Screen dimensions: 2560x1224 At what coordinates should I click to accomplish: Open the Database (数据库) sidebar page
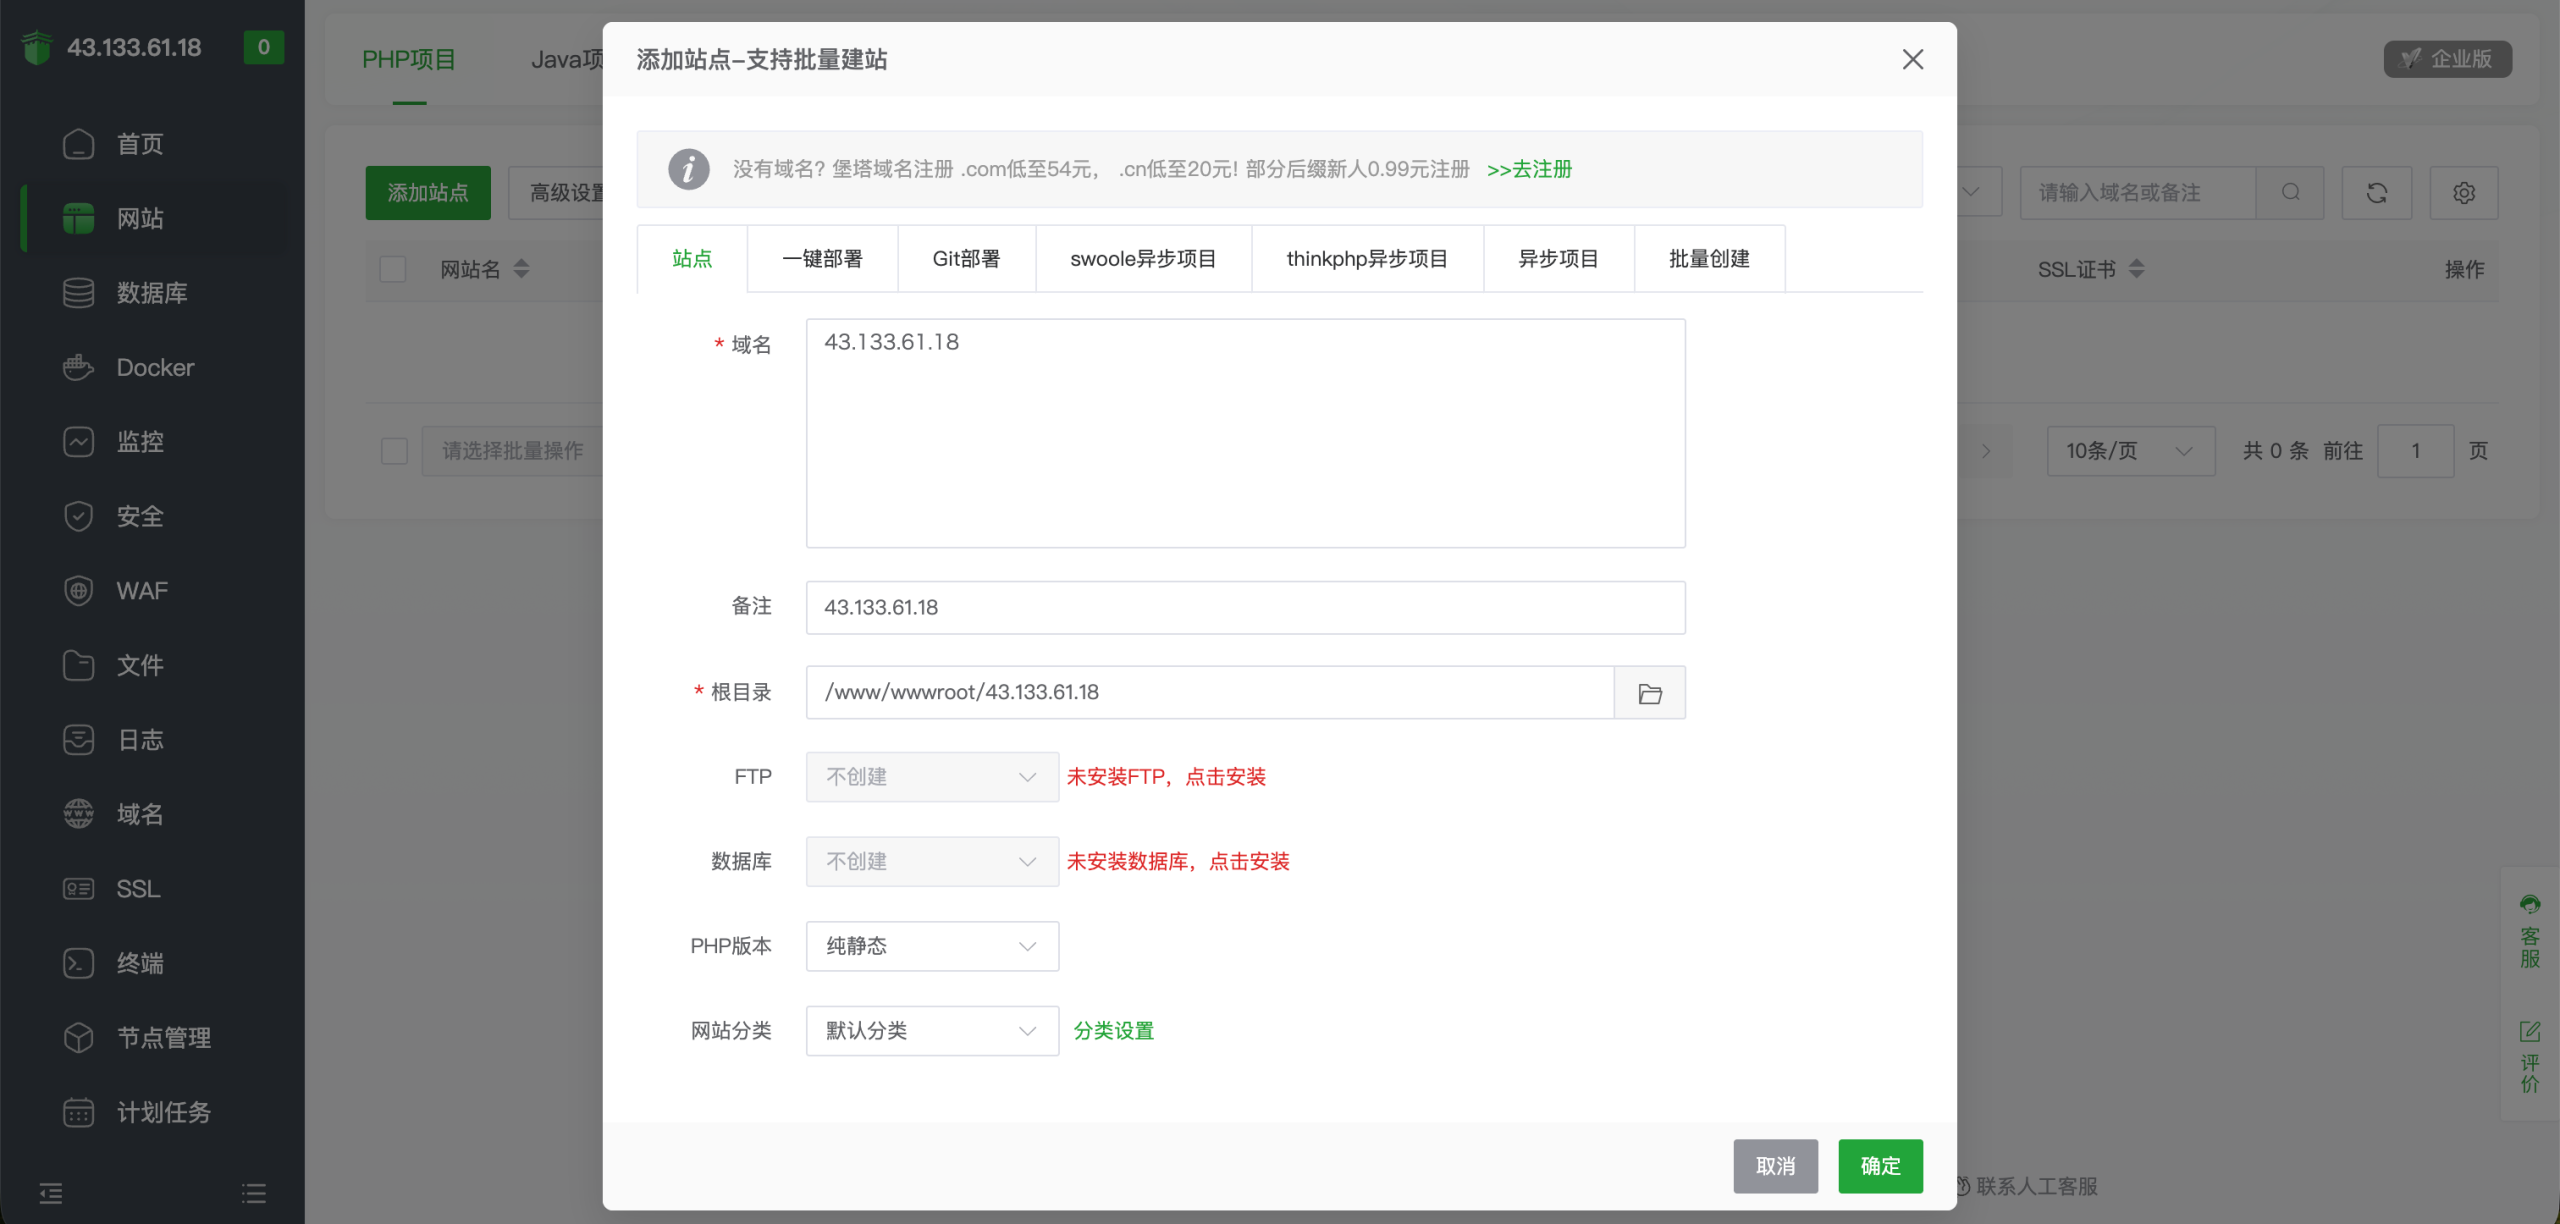(151, 293)
